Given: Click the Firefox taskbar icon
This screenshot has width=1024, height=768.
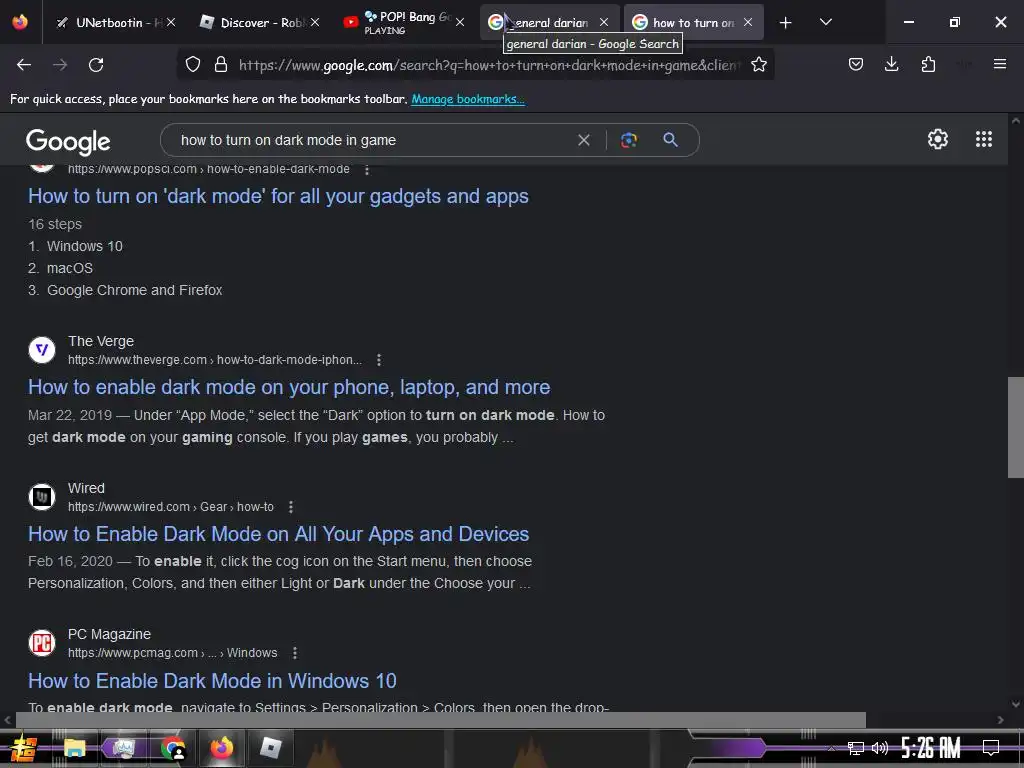Looking at the screenshot, I should tap(221, 748).
